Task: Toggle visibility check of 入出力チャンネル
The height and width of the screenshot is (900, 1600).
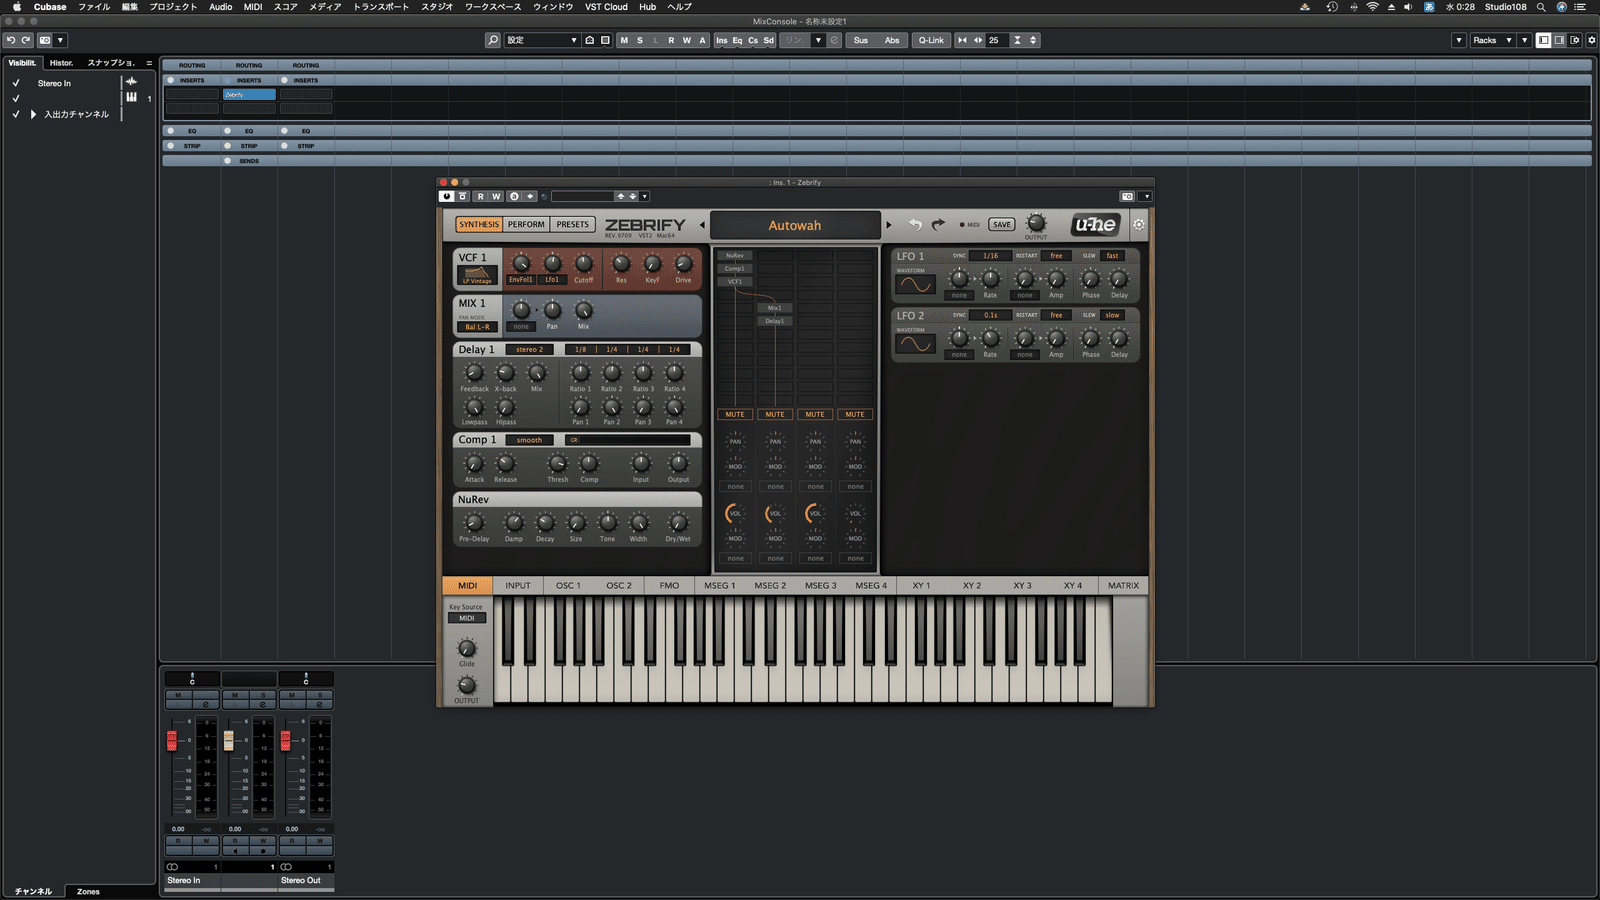Action: (x=16, y=114)
